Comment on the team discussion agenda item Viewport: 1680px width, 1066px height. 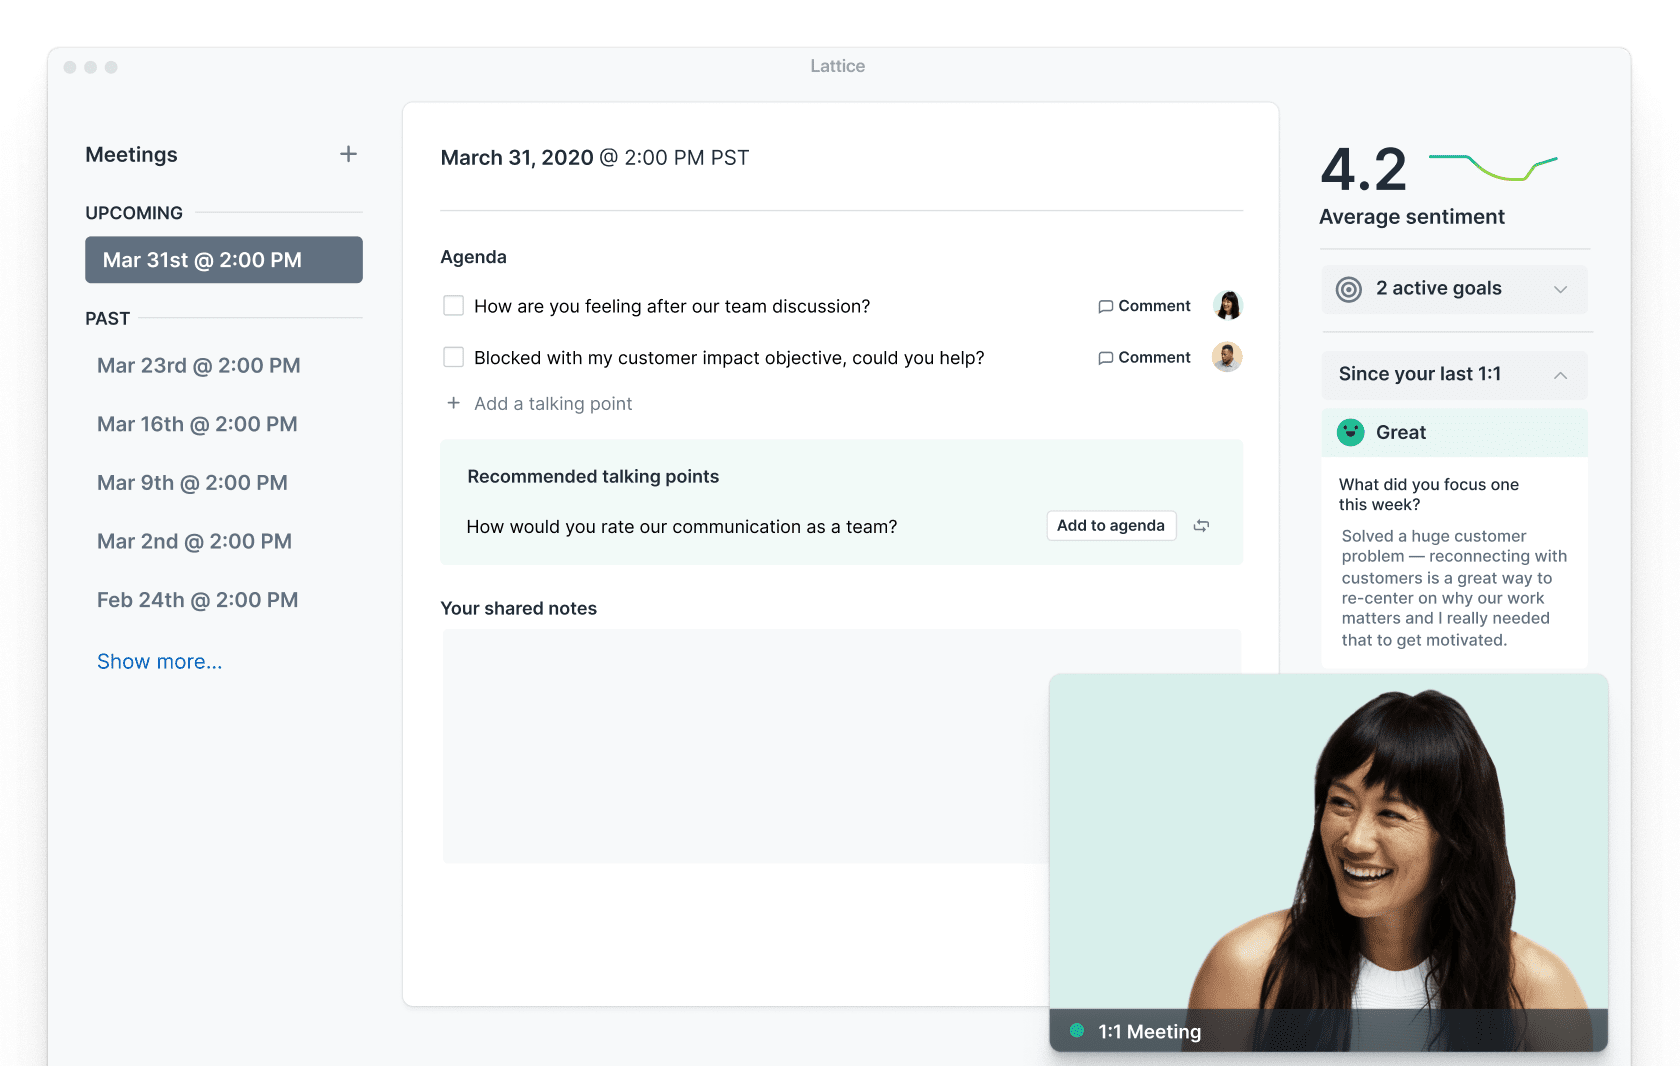pos(1144,306)
